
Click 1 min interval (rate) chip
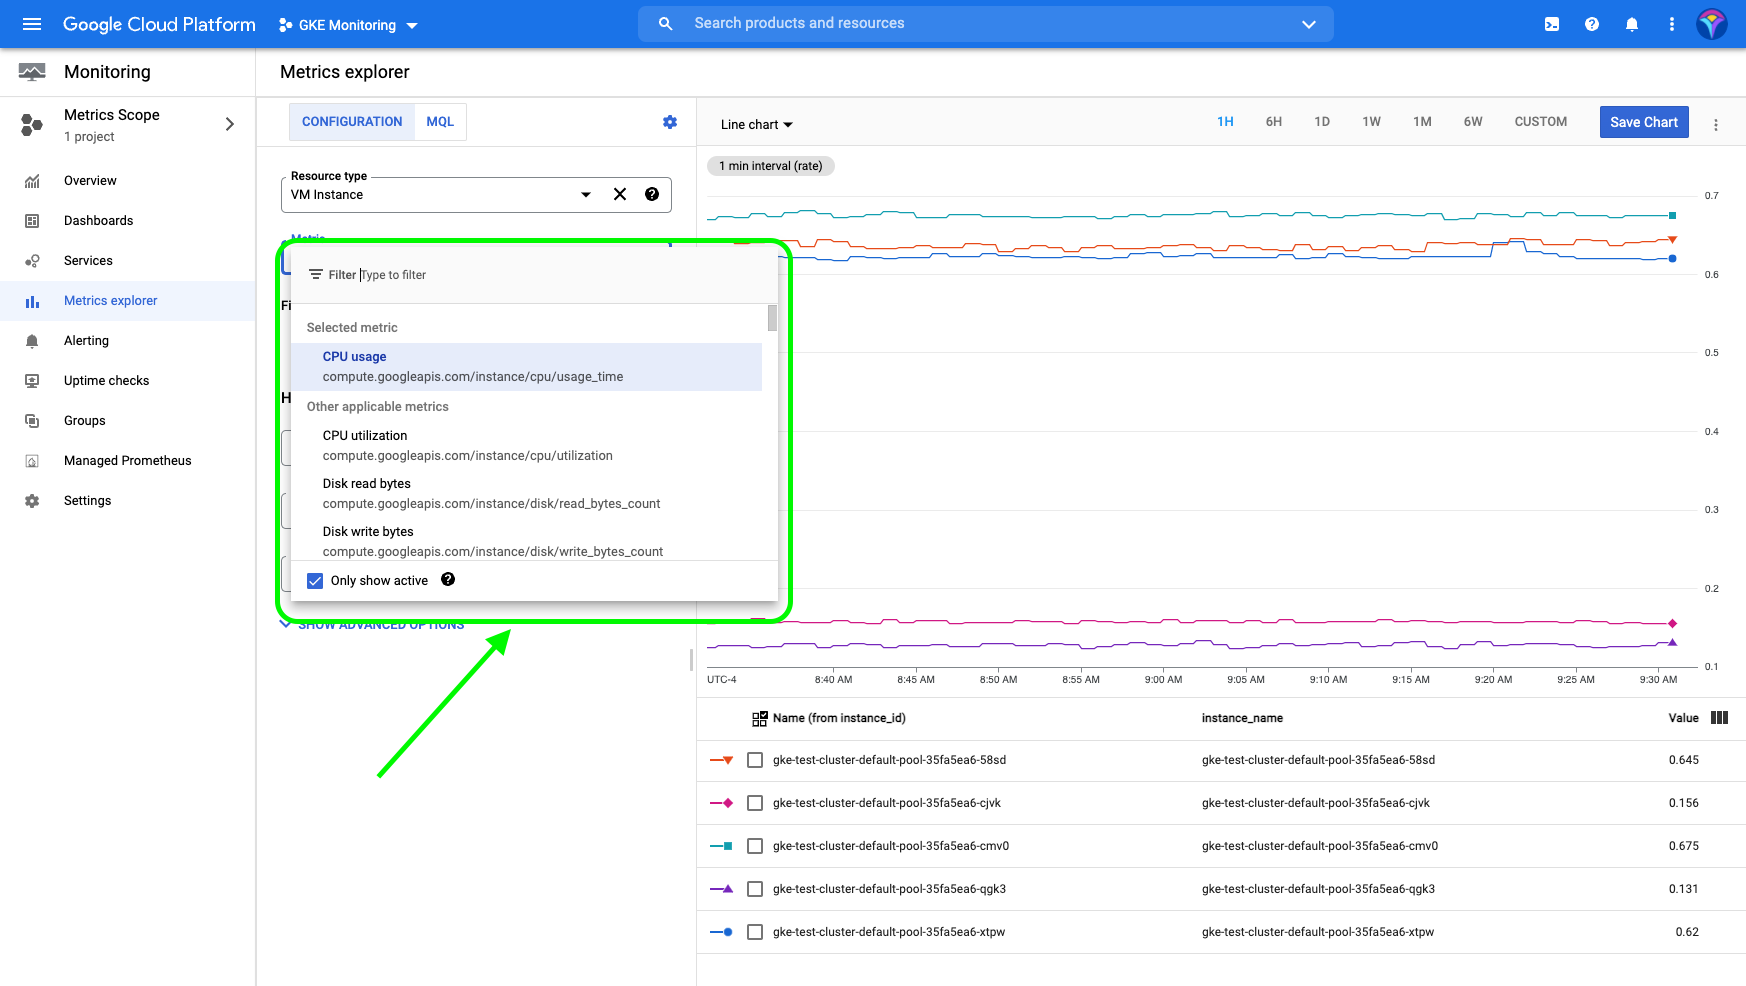pyautogui.click(x=770, y=166)
